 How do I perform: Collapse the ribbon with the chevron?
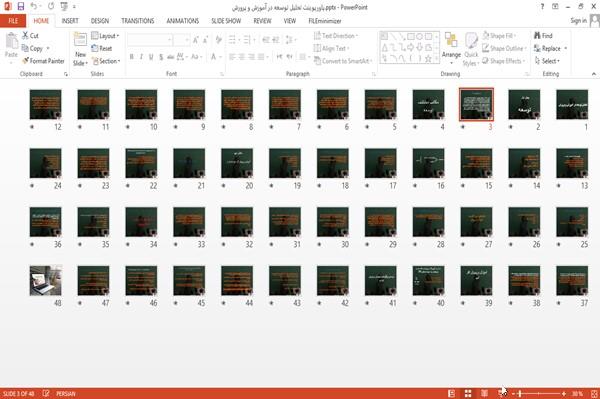click(593, 74)
